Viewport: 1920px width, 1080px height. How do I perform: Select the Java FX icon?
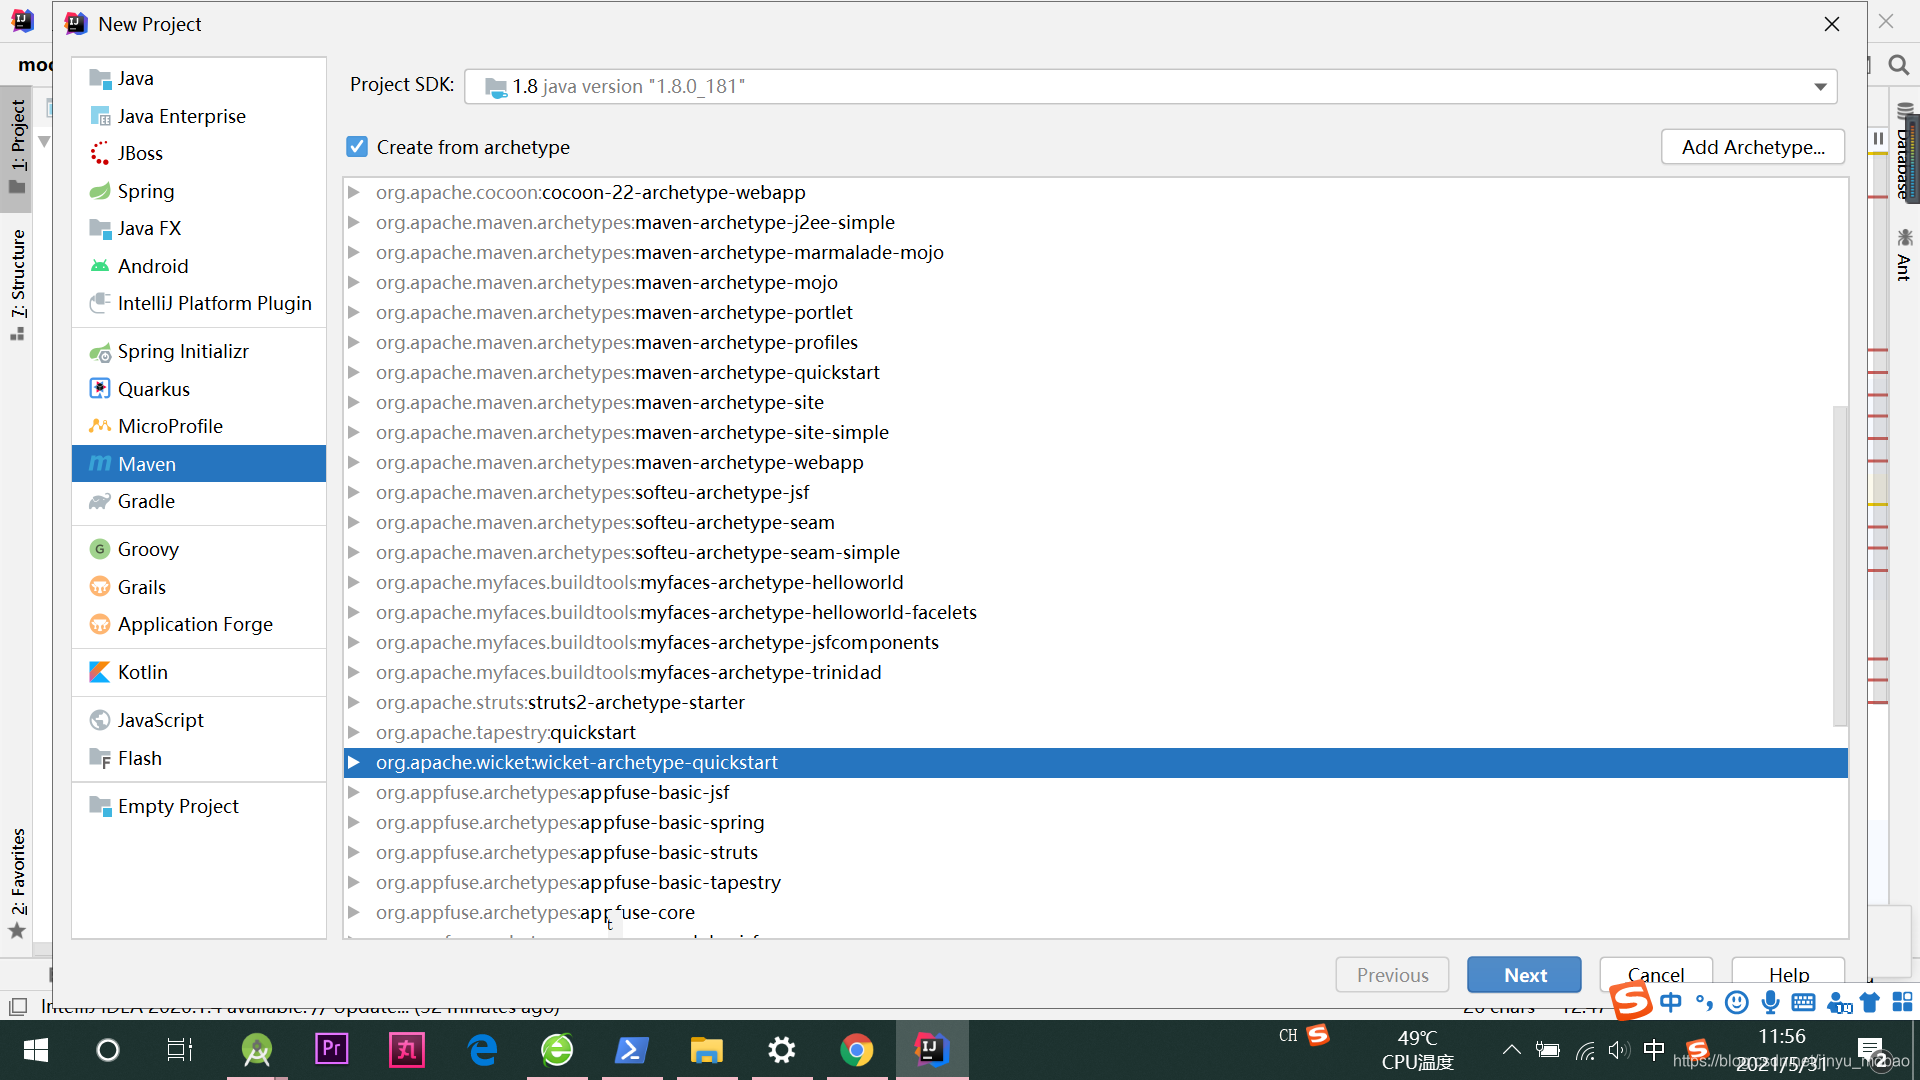(x=100, y=228)
